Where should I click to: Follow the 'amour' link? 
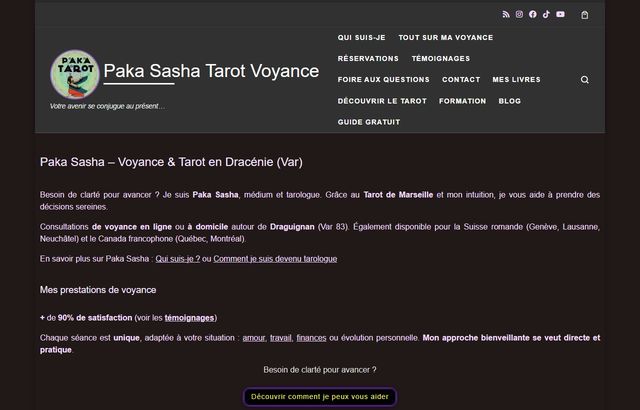pyautogui.click(x=253, y=338)
